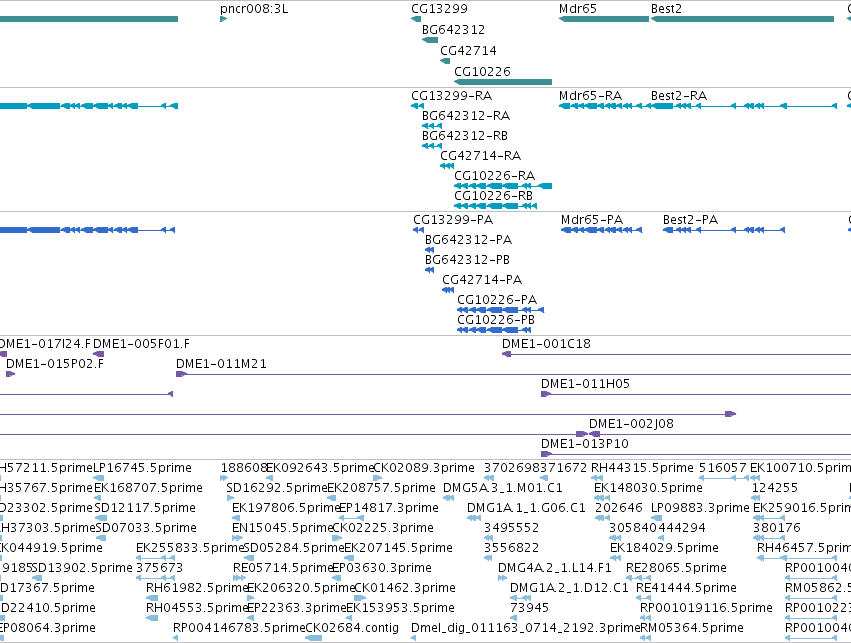Select the CG13299-PA CDS label

(x=453, y=220)
